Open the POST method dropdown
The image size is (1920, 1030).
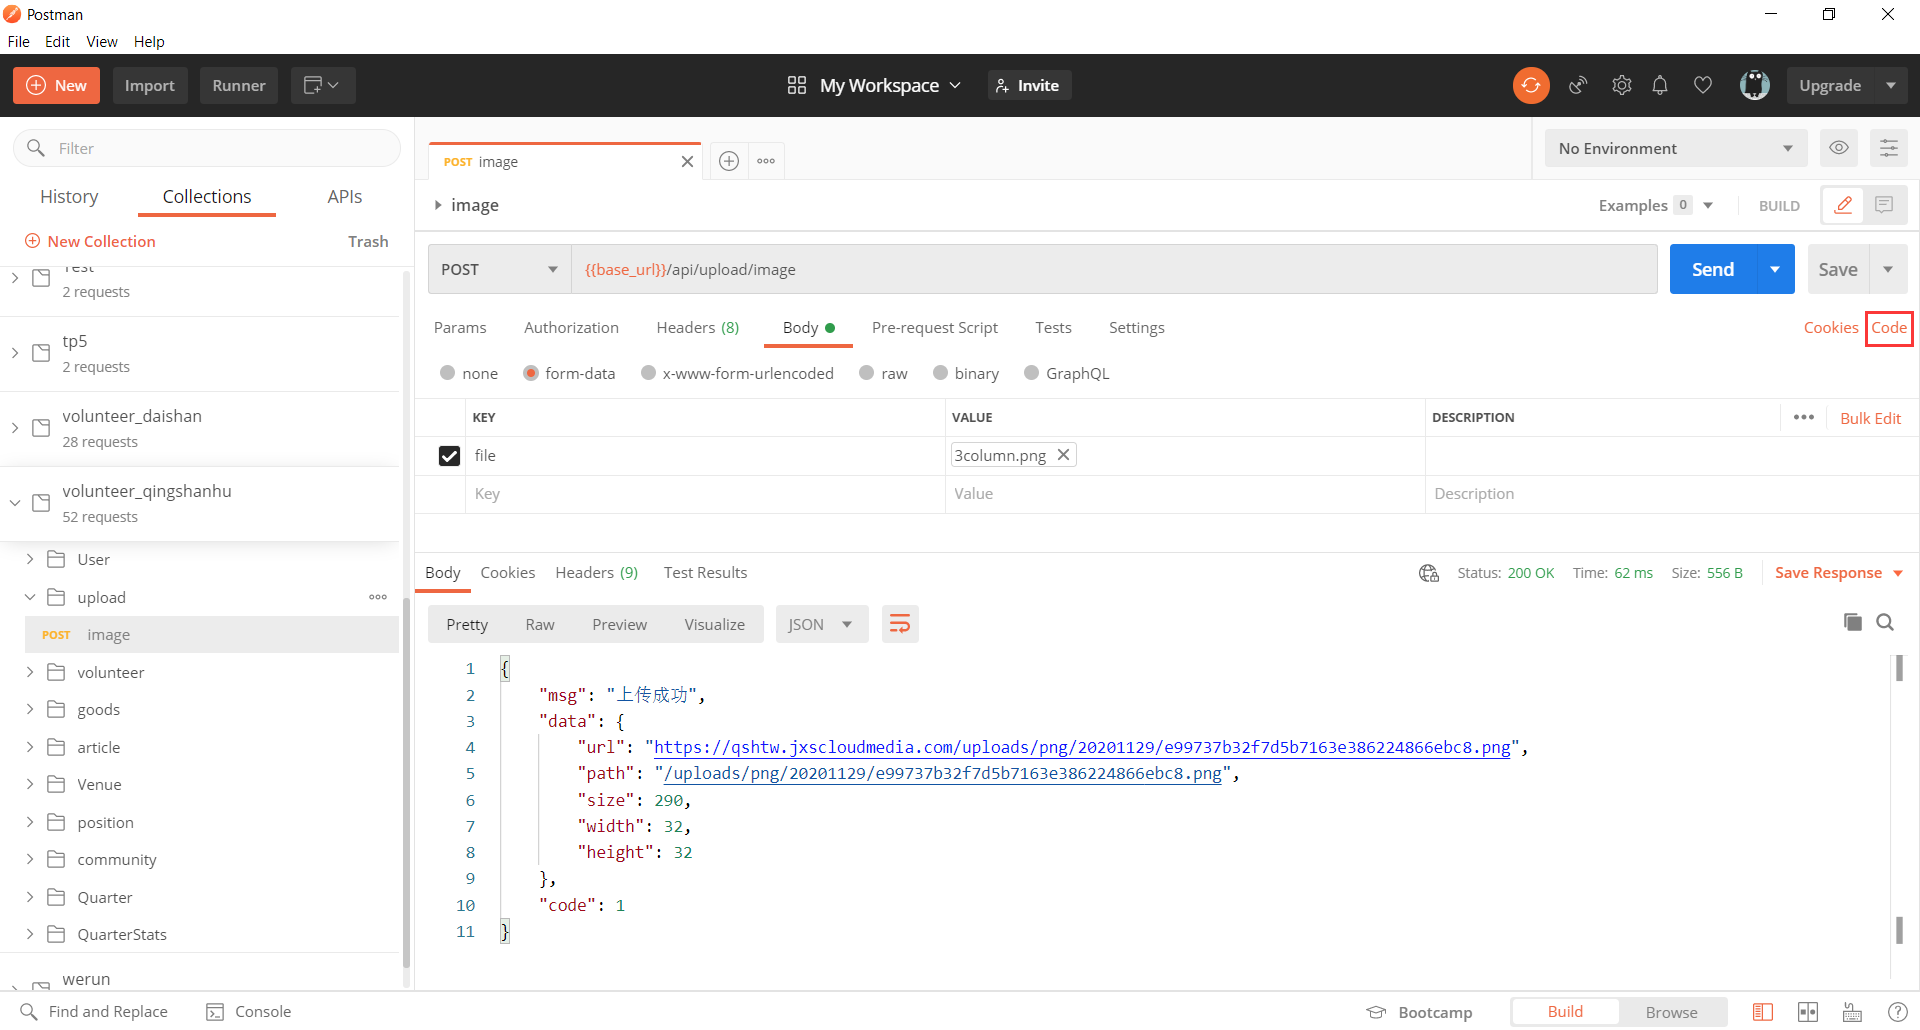point(499,270)
